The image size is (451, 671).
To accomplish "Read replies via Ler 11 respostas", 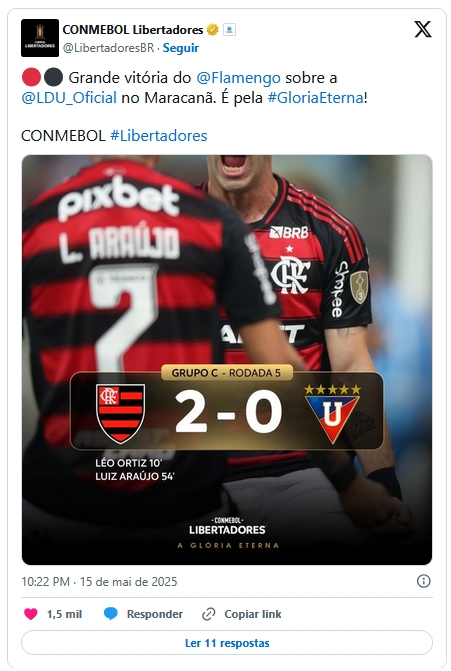I will pos(227,643).
